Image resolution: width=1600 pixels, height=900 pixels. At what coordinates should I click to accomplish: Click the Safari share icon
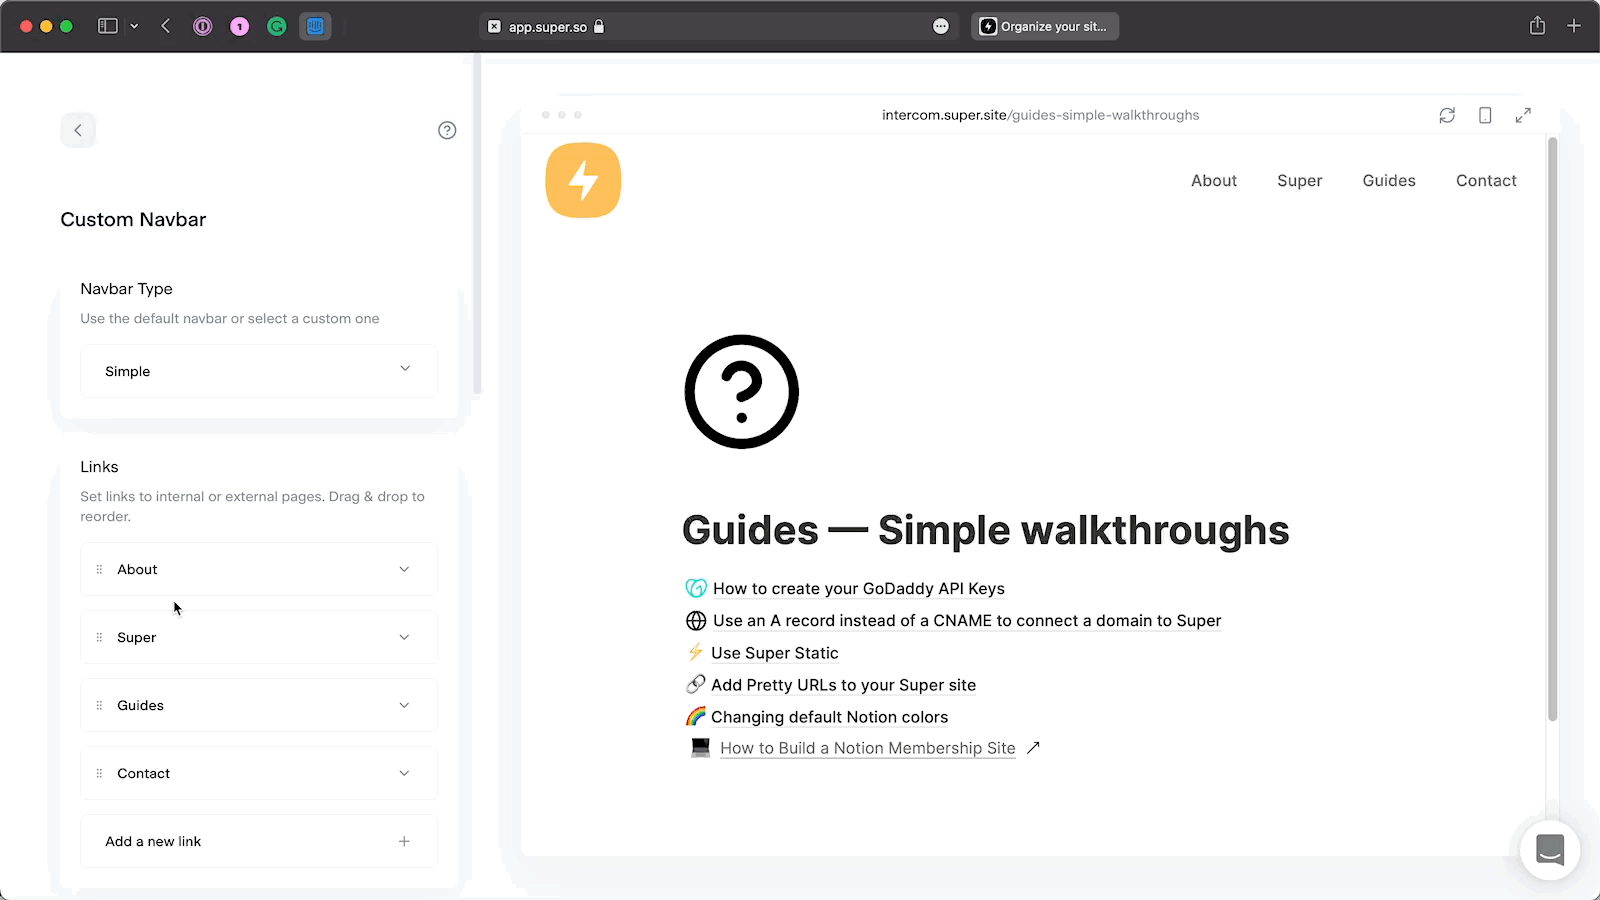(x=1537, y=26)
